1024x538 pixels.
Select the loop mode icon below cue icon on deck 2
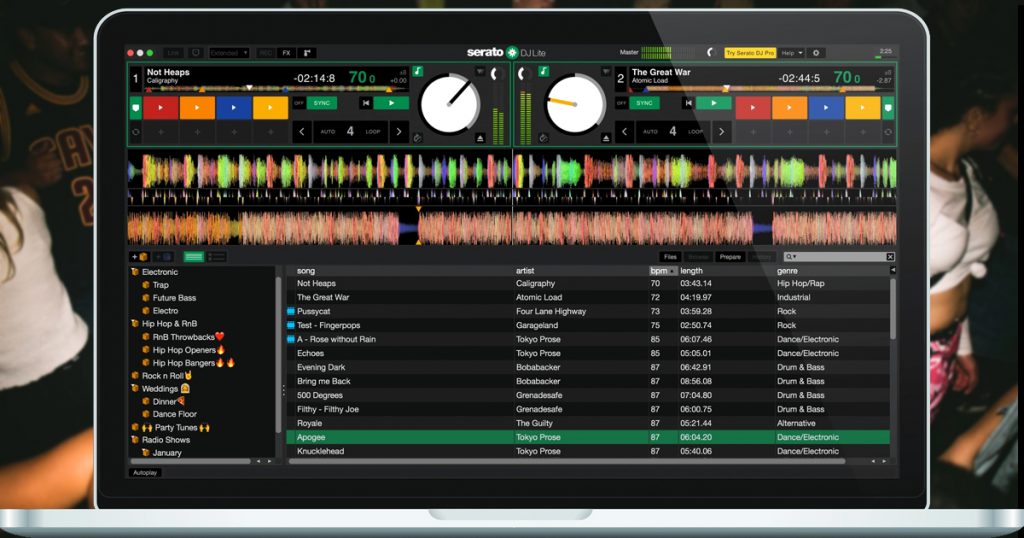(x=888, y=132)
